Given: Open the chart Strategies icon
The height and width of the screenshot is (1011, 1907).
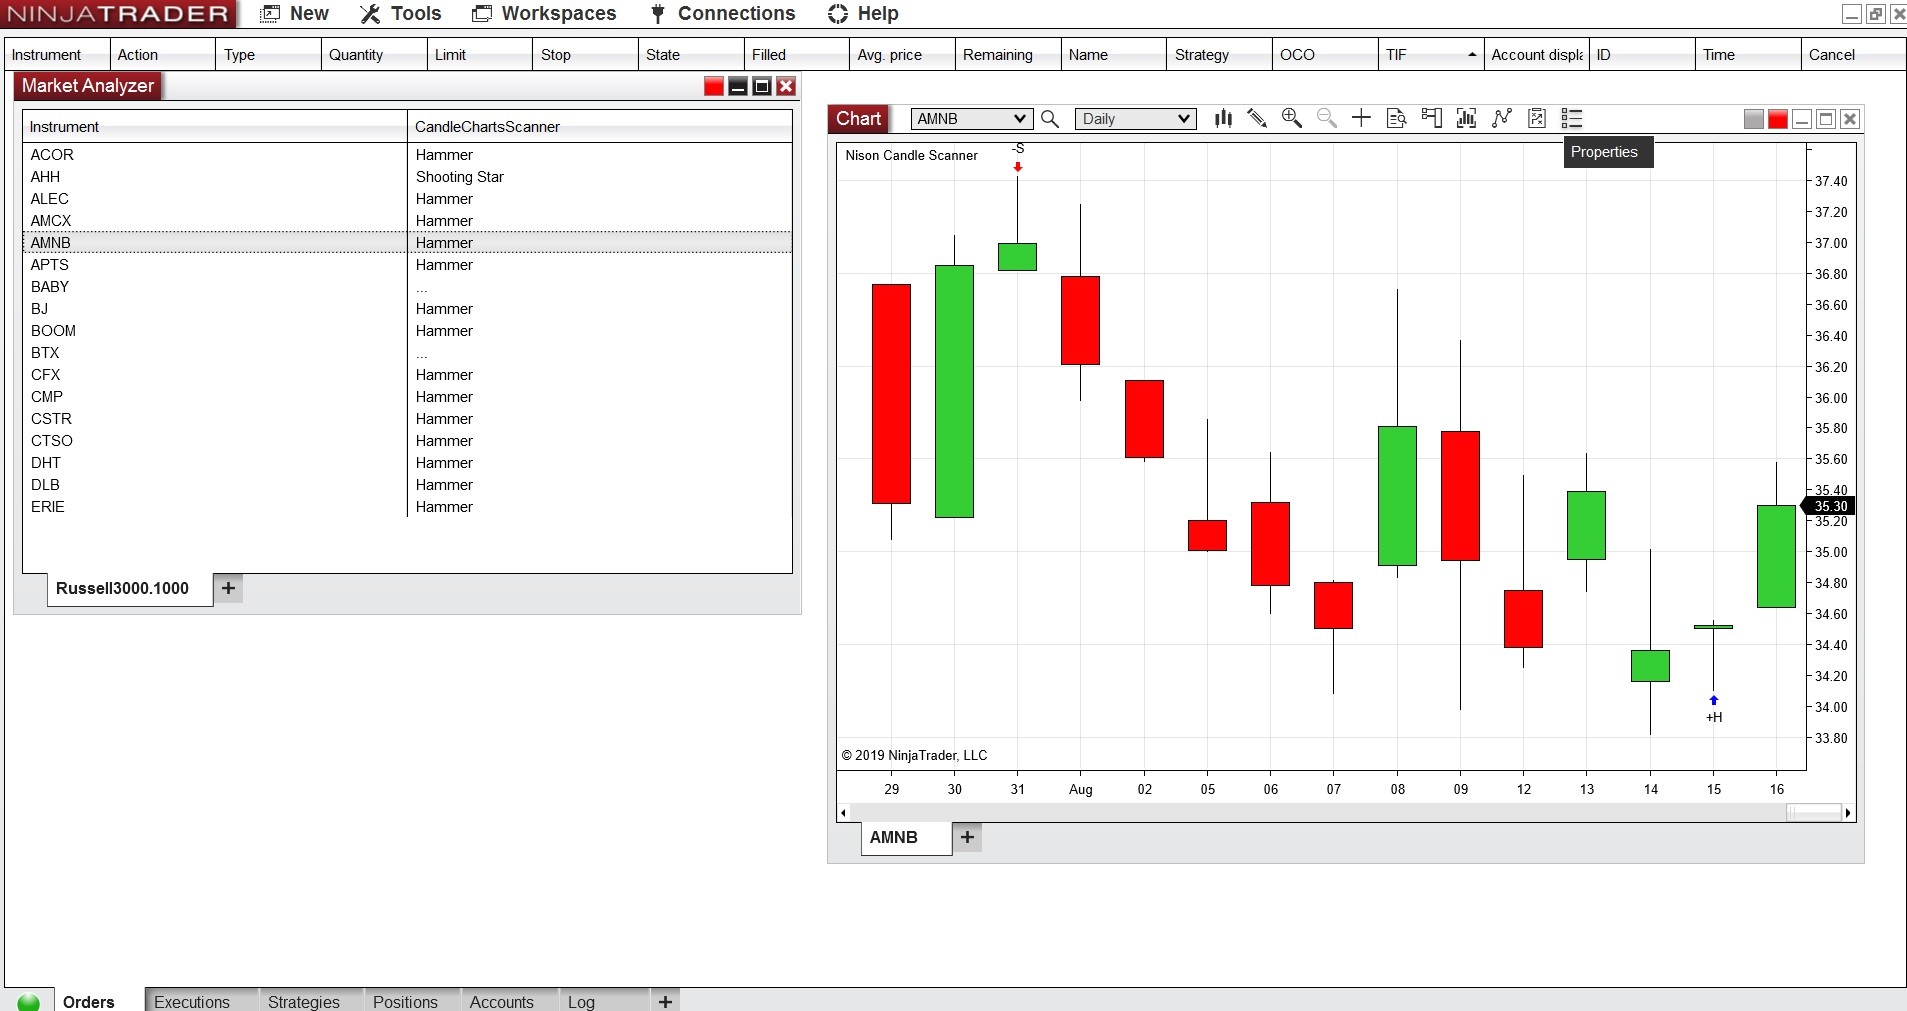Looking at the screenshot, I should pos(1502,119).
